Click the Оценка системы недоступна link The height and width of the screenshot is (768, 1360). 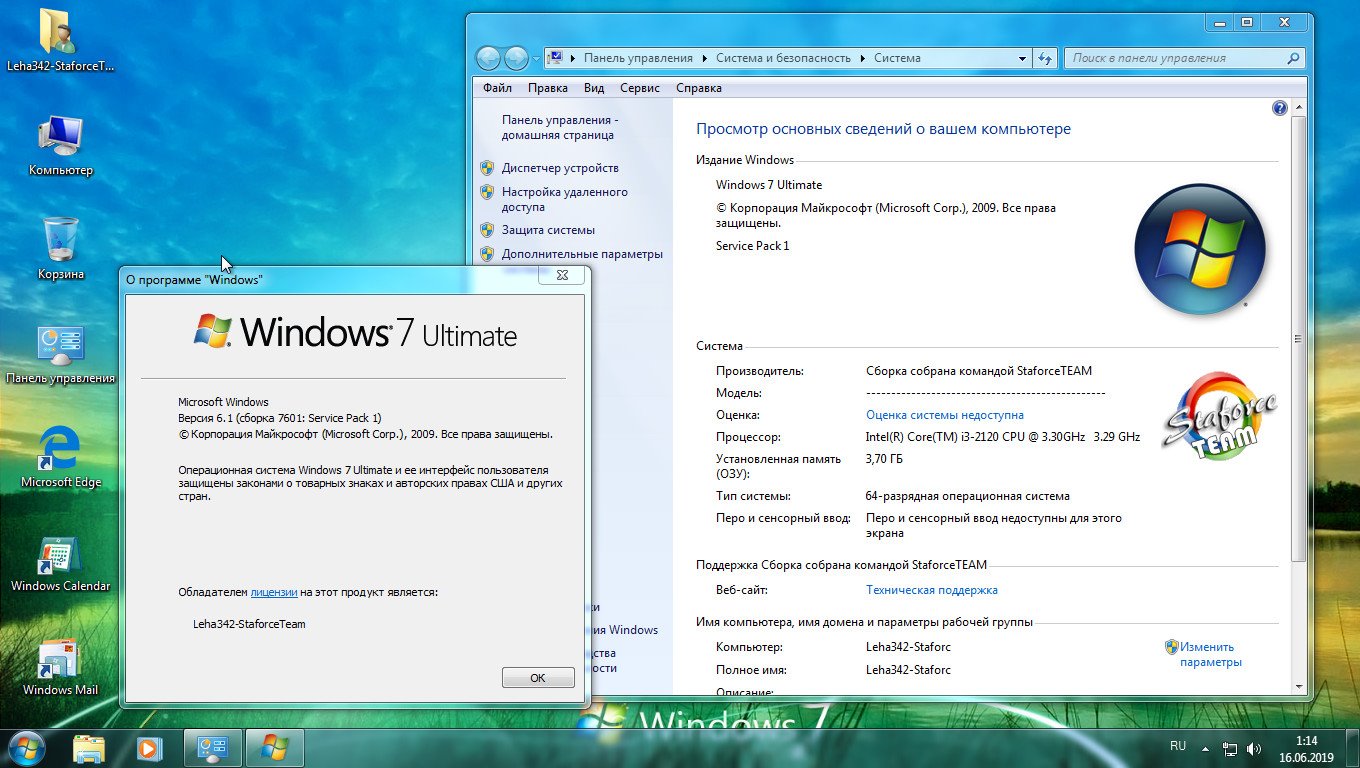pos(945,415)
